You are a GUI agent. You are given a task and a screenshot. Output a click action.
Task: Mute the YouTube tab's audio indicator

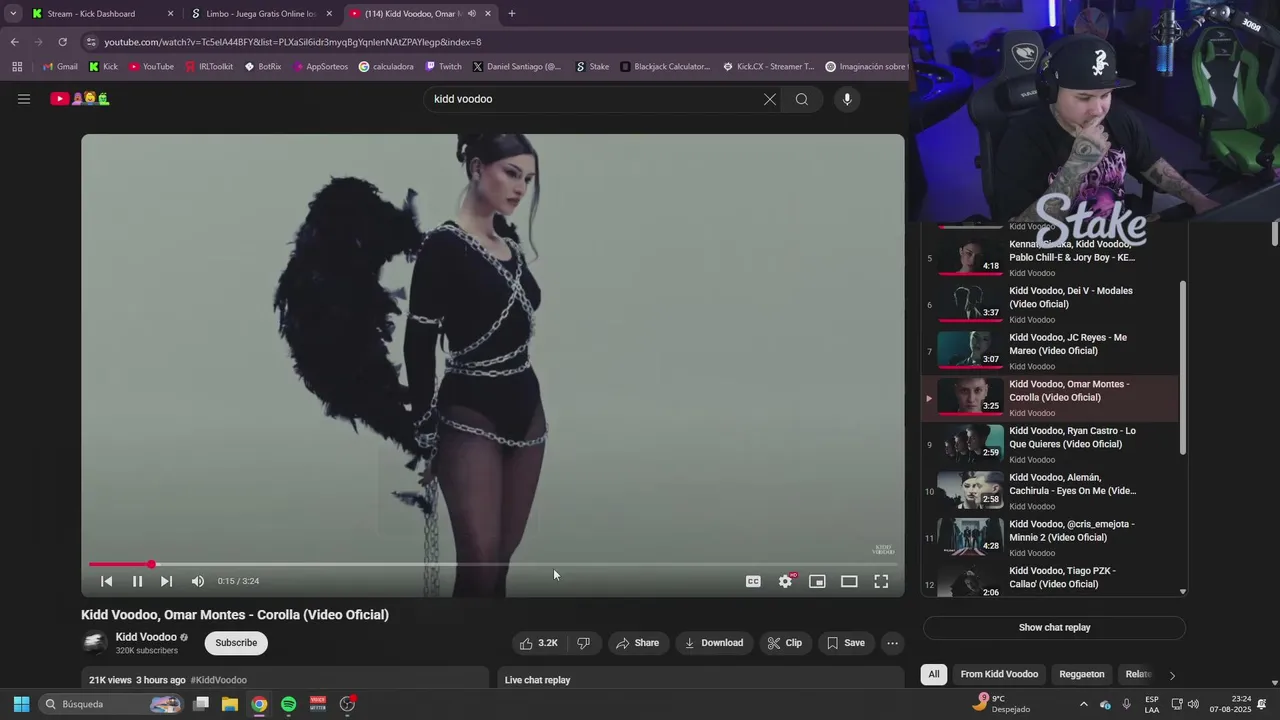(471, 14)
